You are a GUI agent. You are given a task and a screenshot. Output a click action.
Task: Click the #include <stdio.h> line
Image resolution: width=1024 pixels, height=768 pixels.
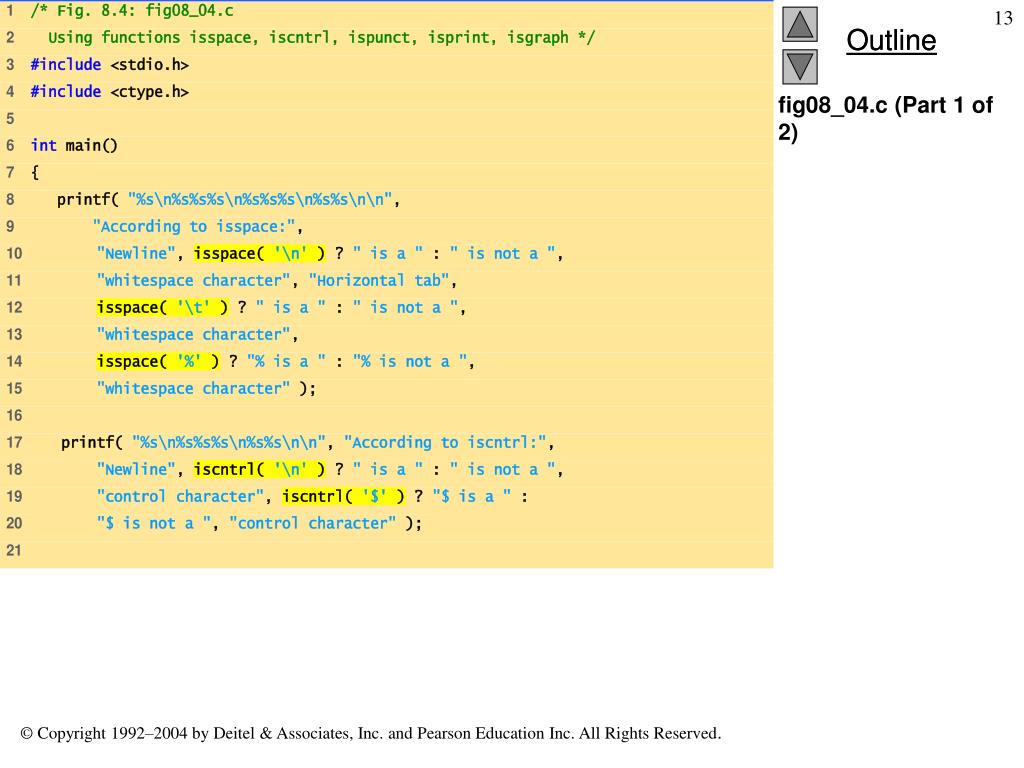tap(110, 65)
